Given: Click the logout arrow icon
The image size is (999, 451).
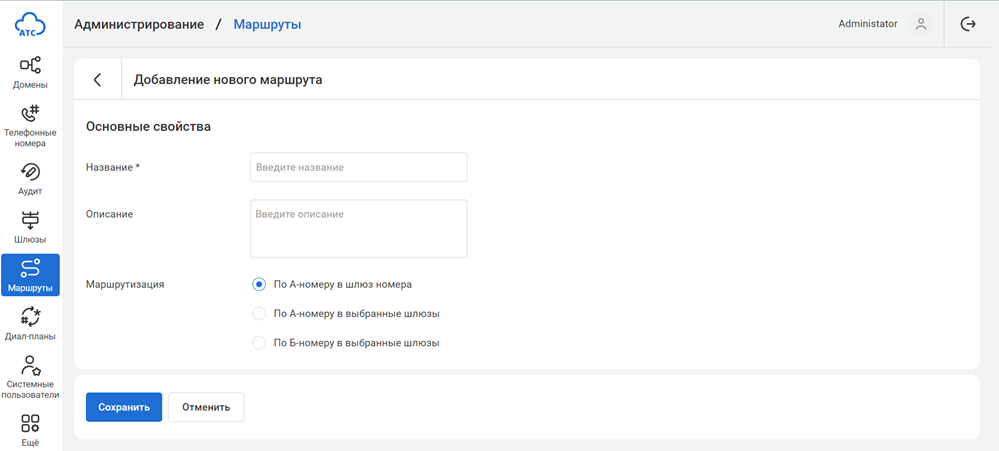Looking at the screenshot, I should (967, 24).
